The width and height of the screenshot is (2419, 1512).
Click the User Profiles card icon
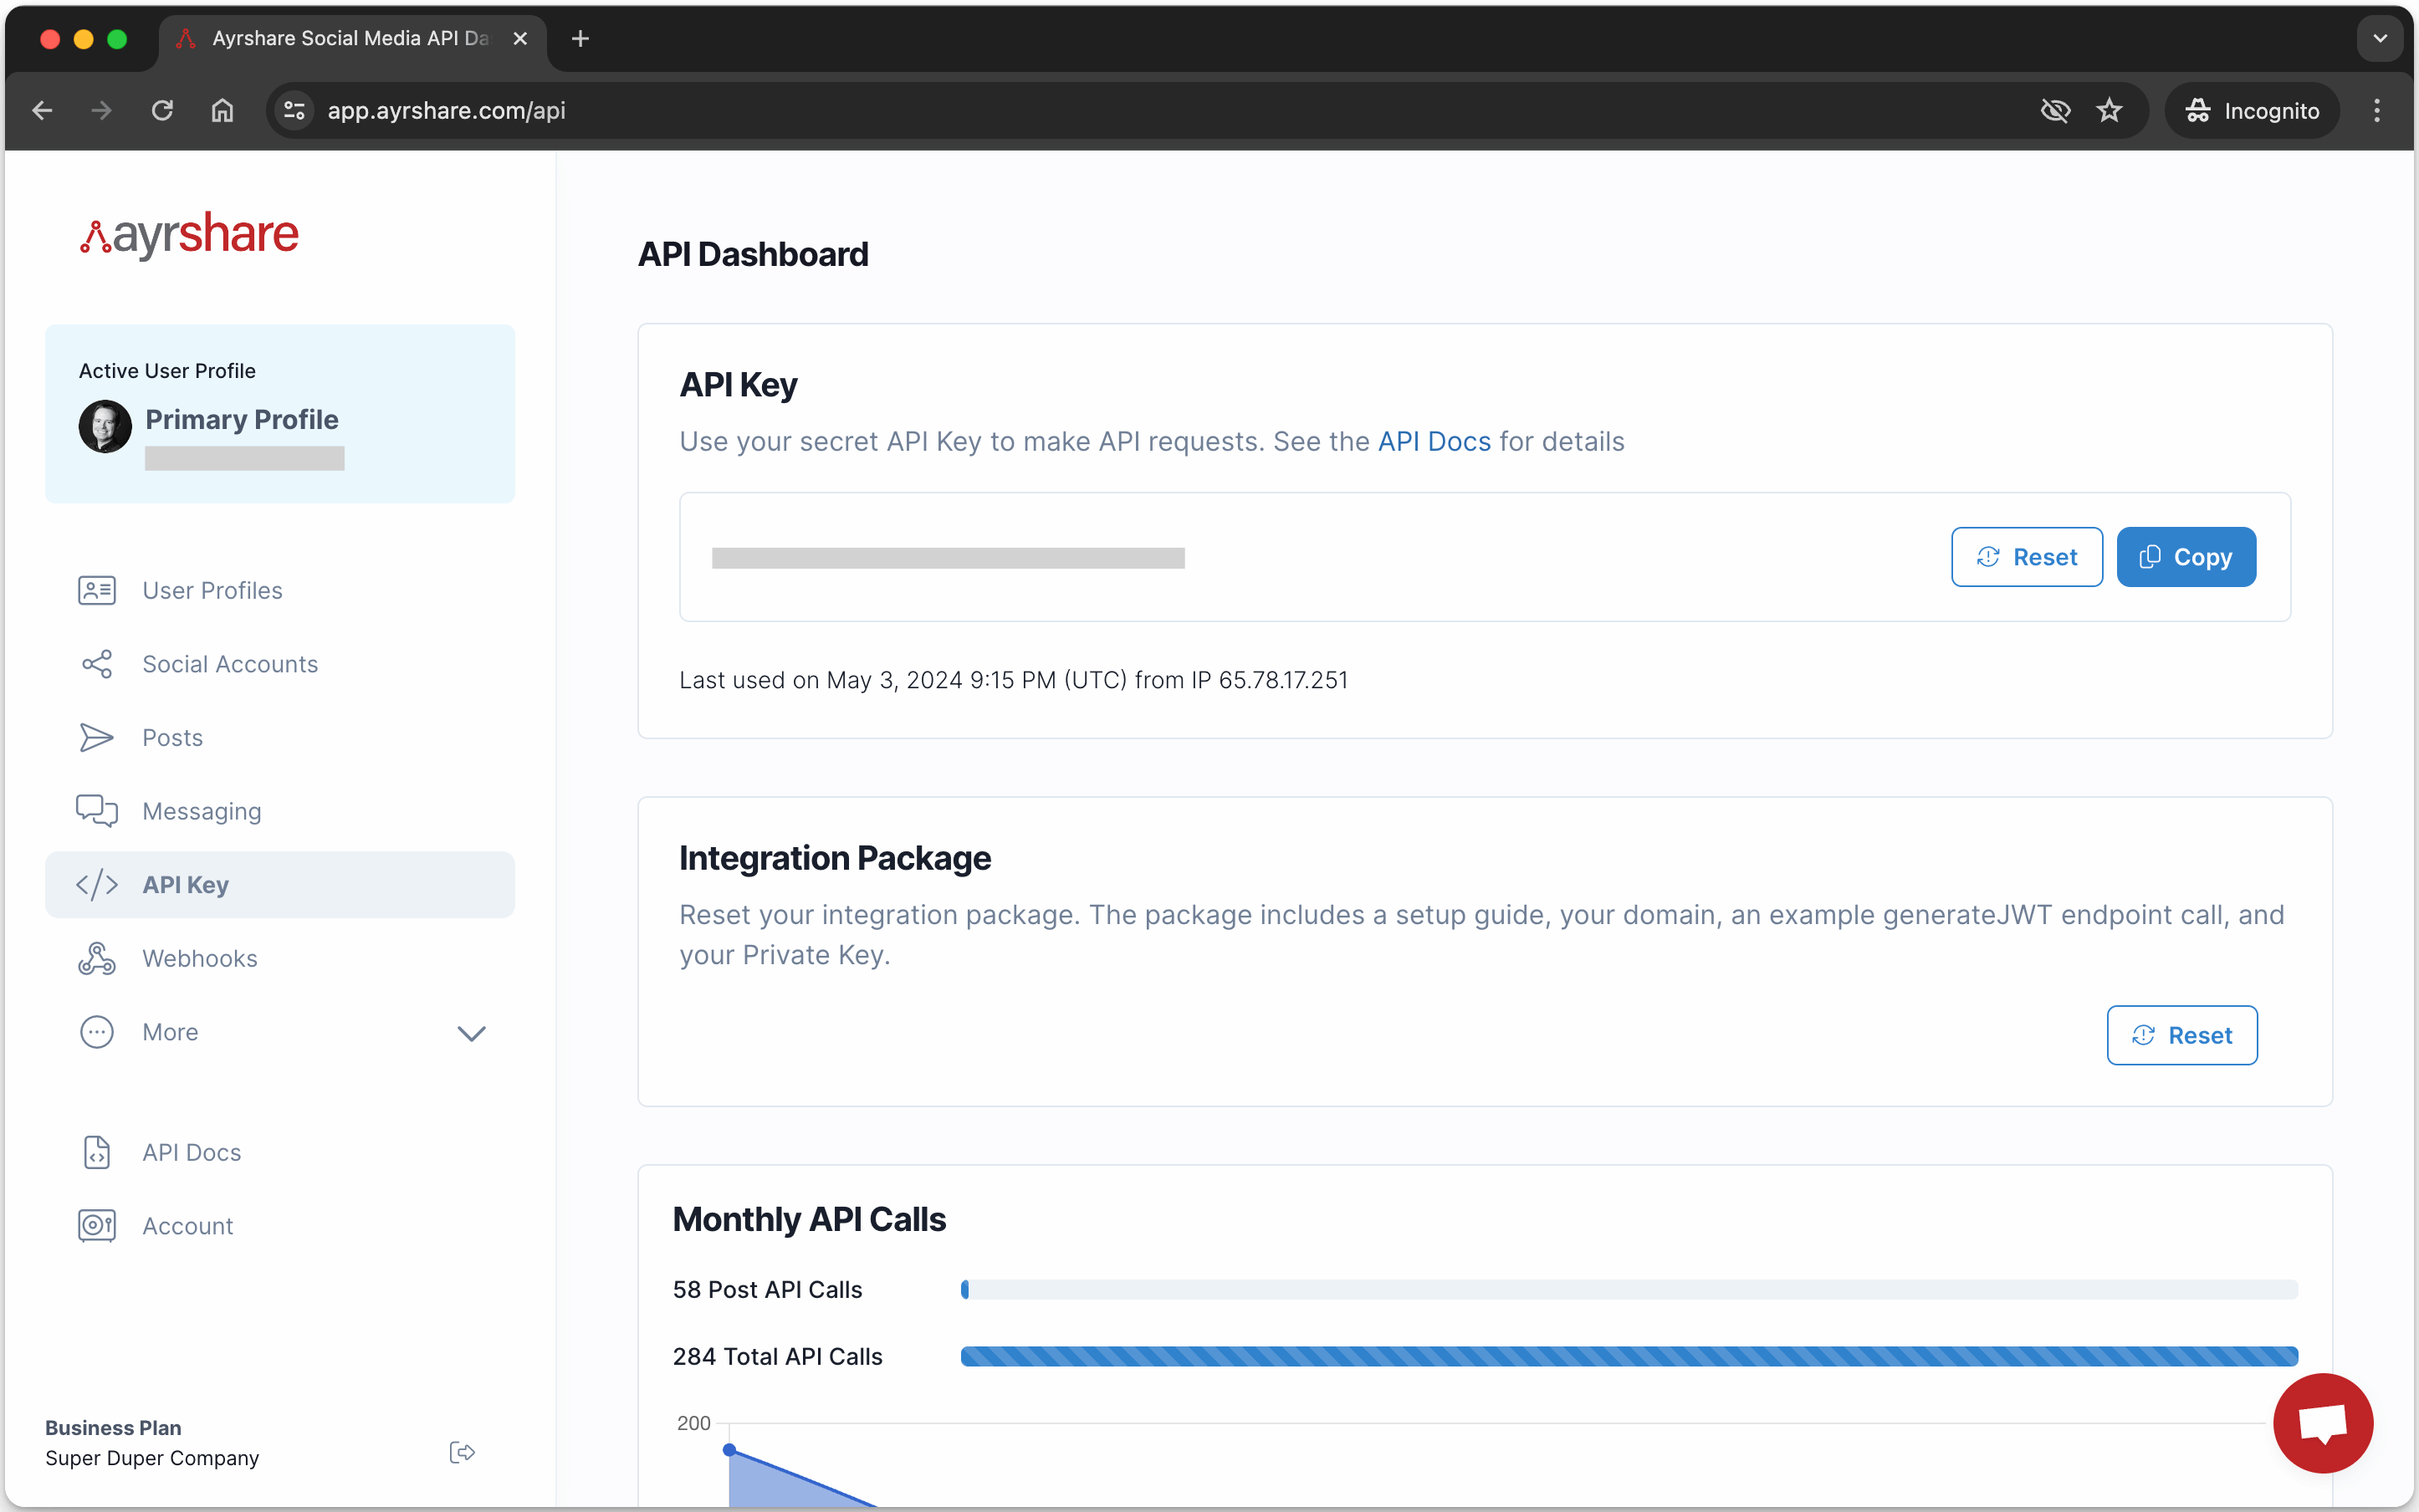click(97, 590)
